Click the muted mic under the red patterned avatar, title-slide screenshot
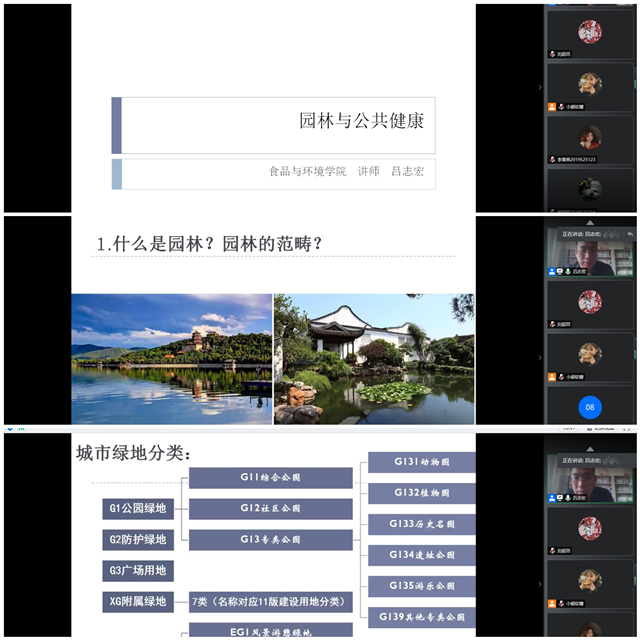Image resolution: width=640 pixels, height=640 pixels. (x=552, y=54)
